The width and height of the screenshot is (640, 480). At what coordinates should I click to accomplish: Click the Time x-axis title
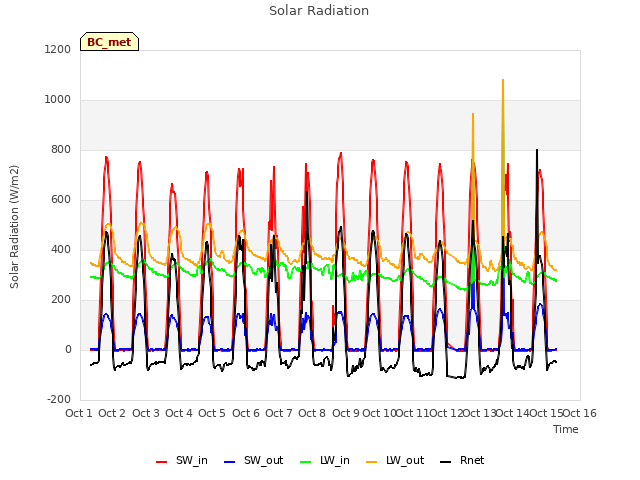tap(566, 429)
